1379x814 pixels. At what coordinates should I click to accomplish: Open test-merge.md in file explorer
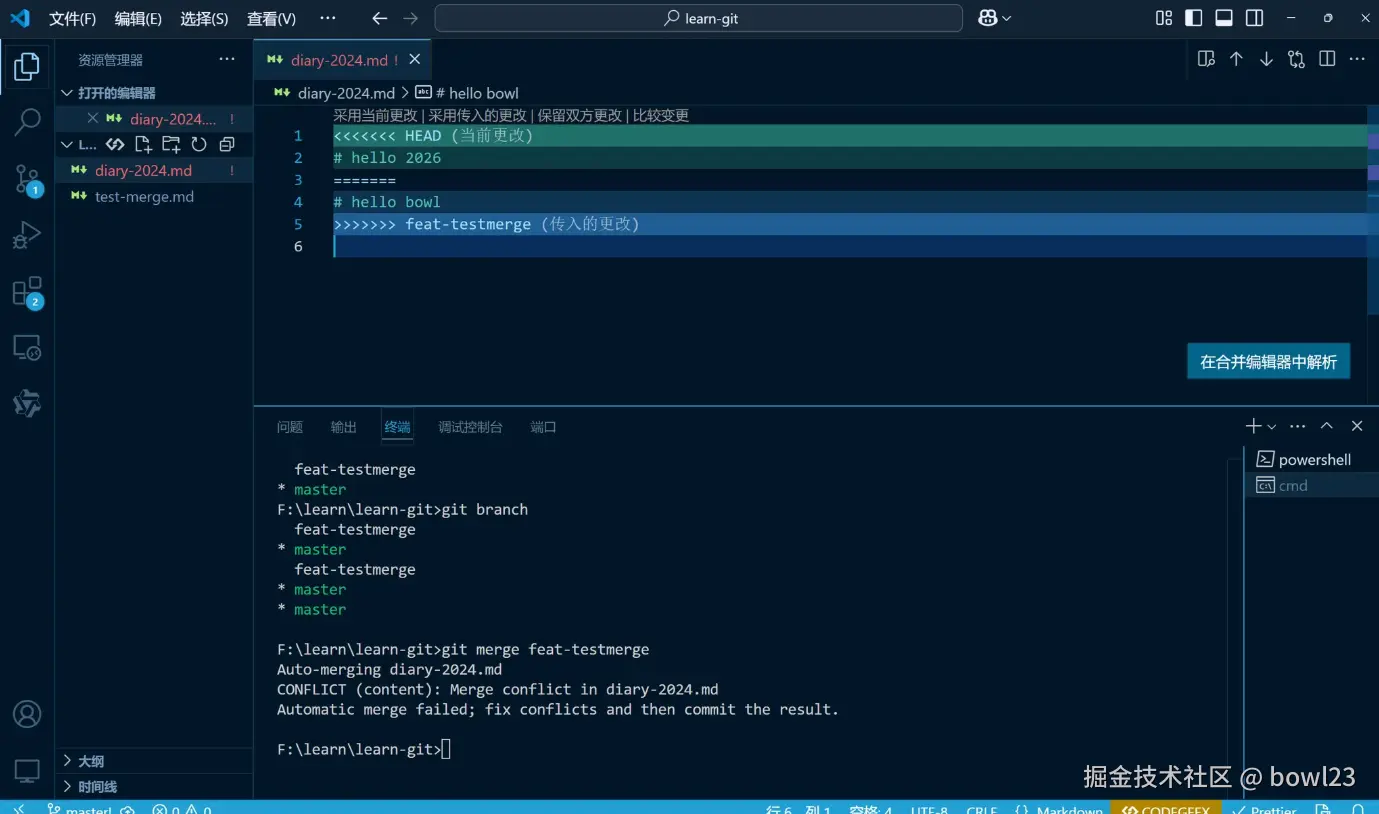153,196
